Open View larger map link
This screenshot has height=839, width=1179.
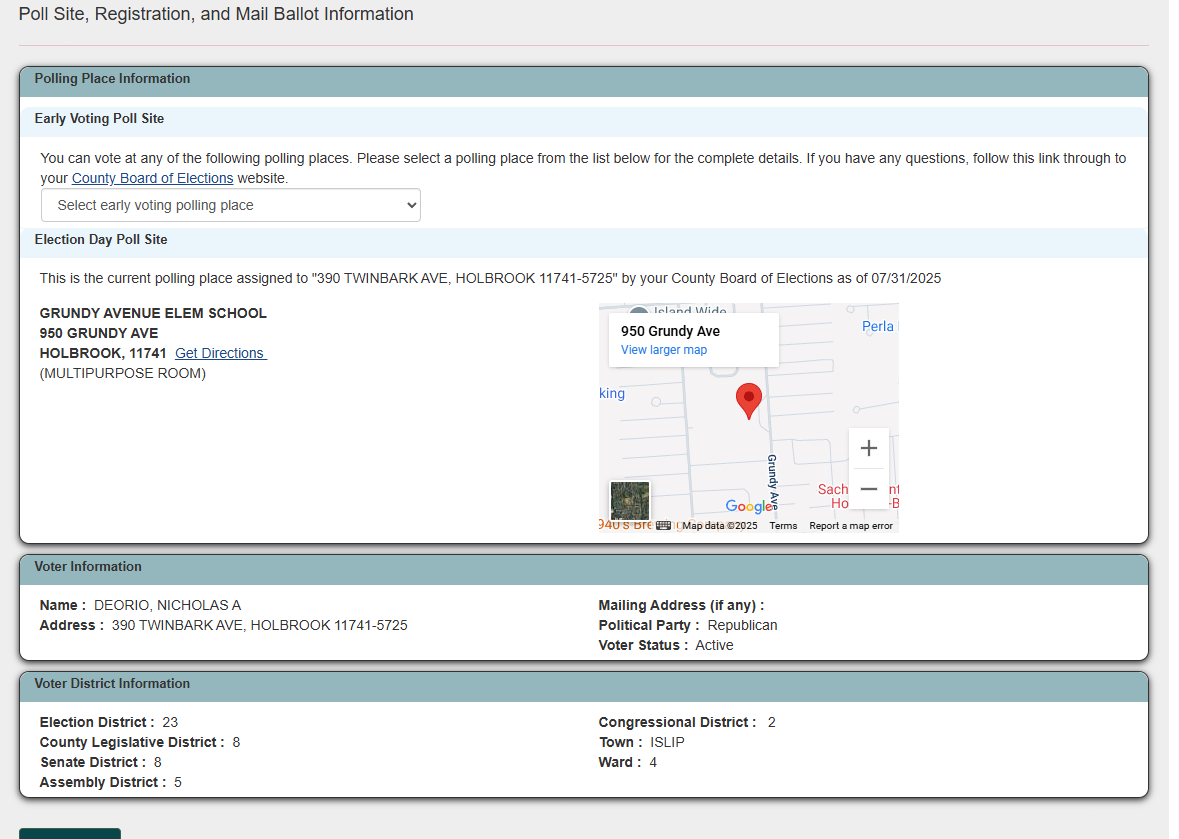click(x=664, y=350)
